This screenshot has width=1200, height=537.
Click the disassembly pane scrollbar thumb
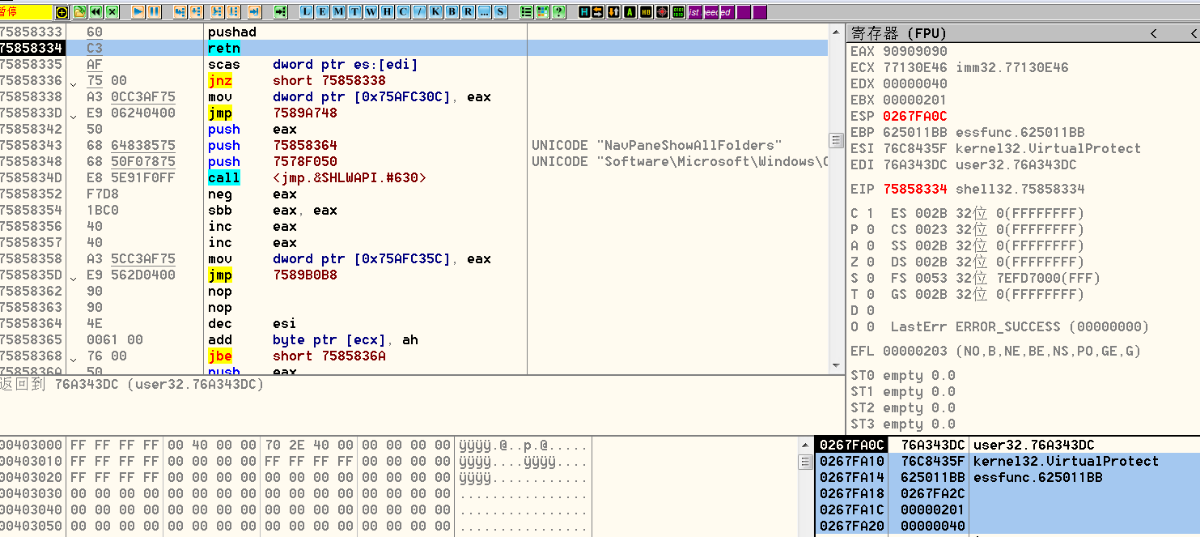836,140
